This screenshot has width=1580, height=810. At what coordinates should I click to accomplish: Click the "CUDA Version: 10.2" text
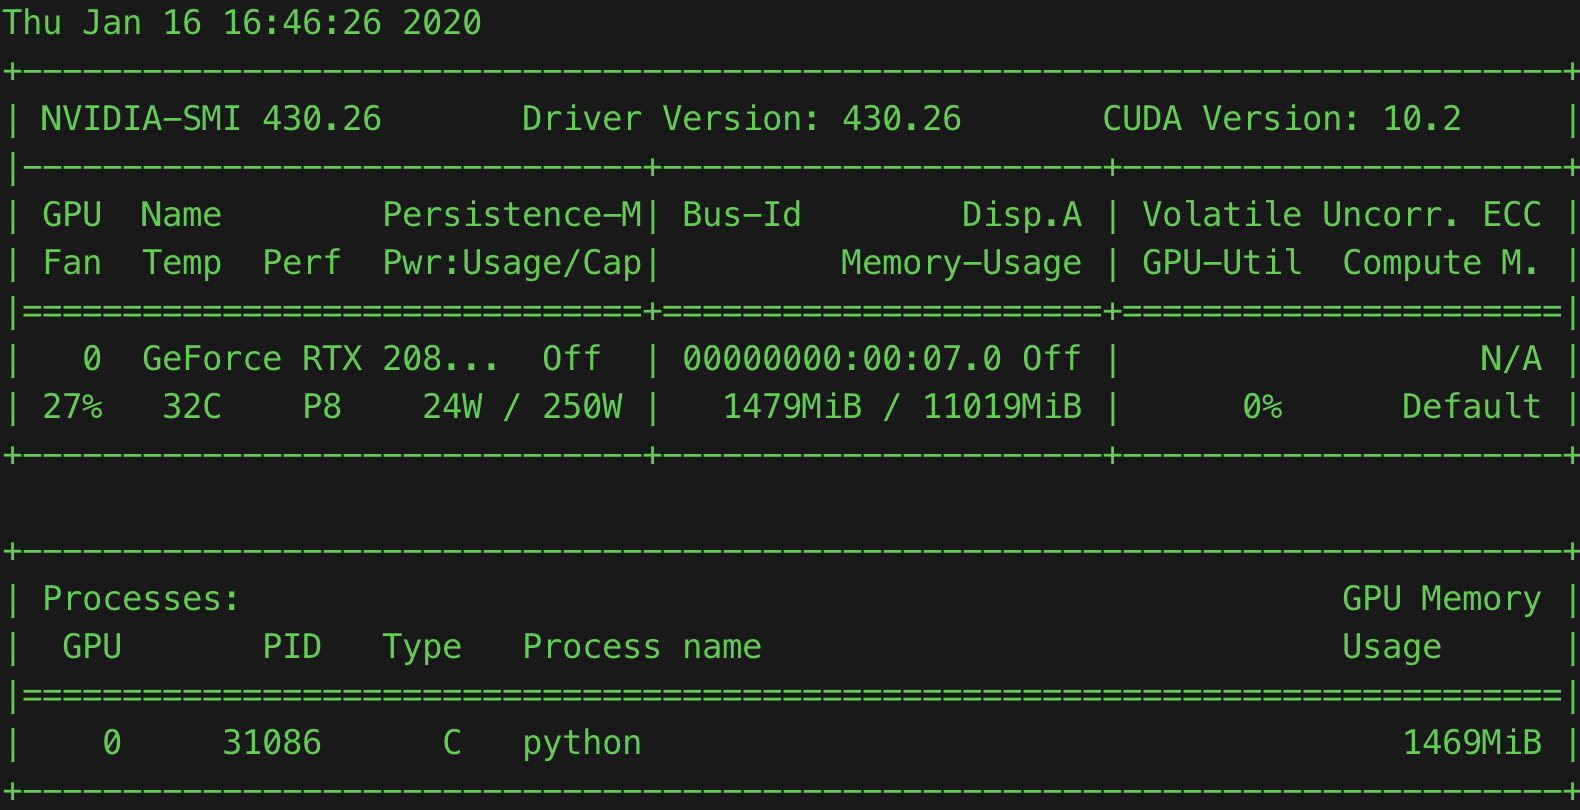pos(1282,118)
